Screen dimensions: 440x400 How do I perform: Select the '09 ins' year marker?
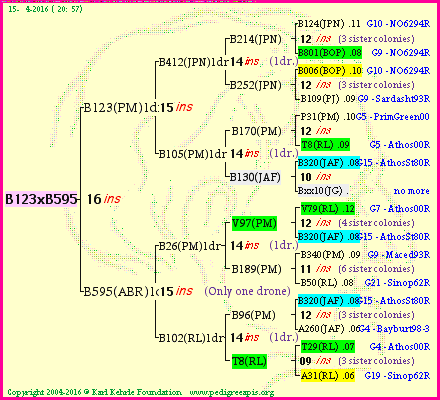[315, 361]
